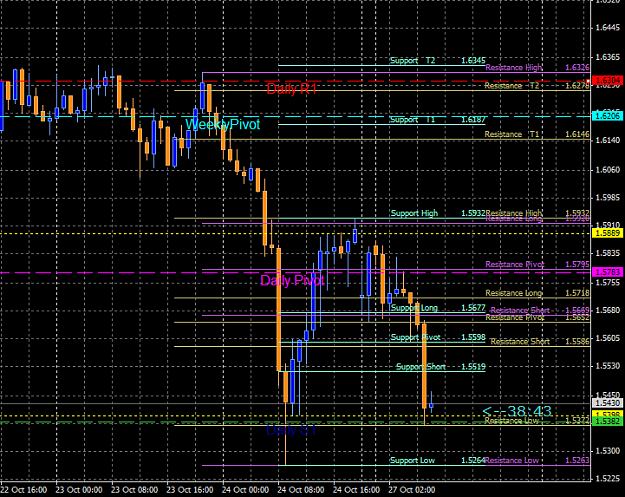Select the magenta 'Daily Pivot' chart label
This screenshot has width=625, height=497.
[292, 281]
